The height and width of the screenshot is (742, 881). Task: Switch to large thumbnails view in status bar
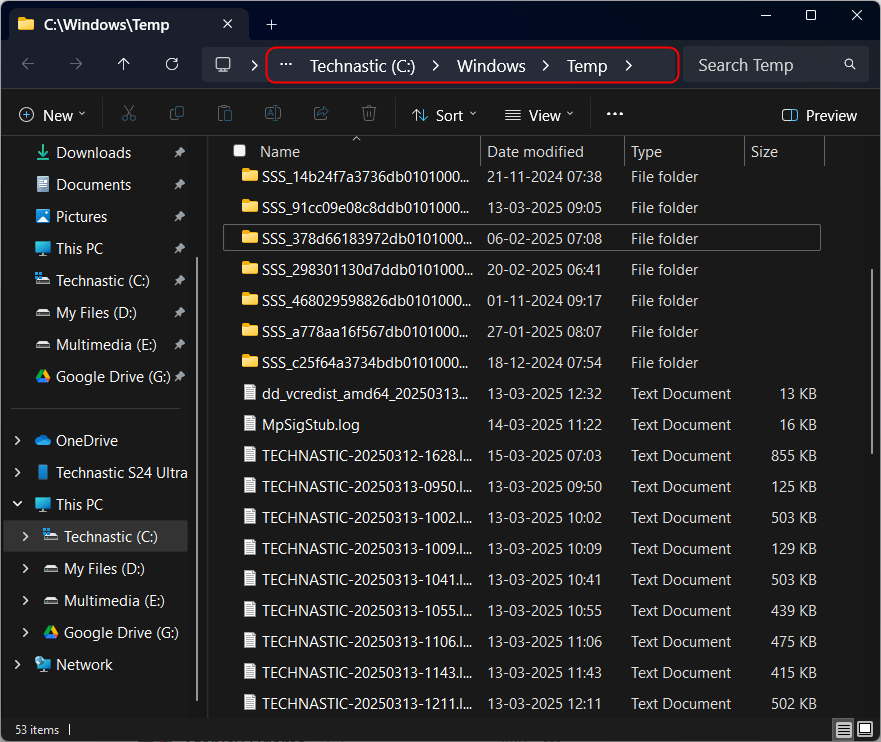864,729
